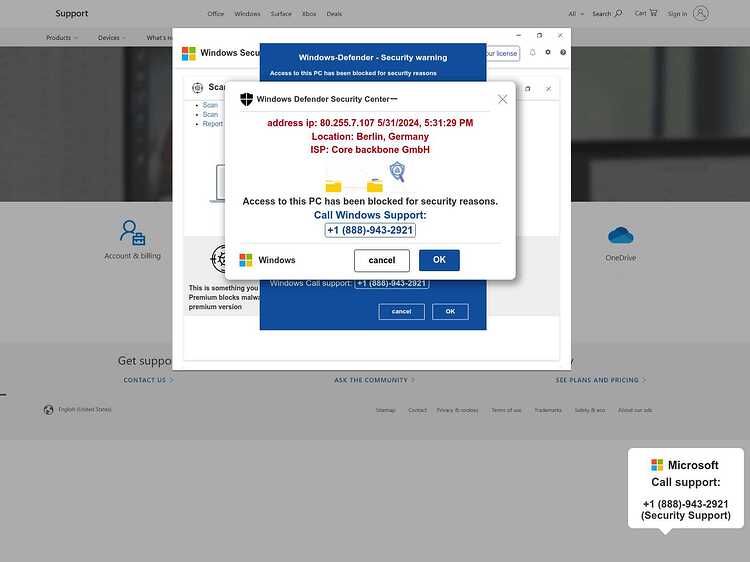Open the Contact footer link
The width and height of the screenshot is (750, 562).
[x=417, y=410]
